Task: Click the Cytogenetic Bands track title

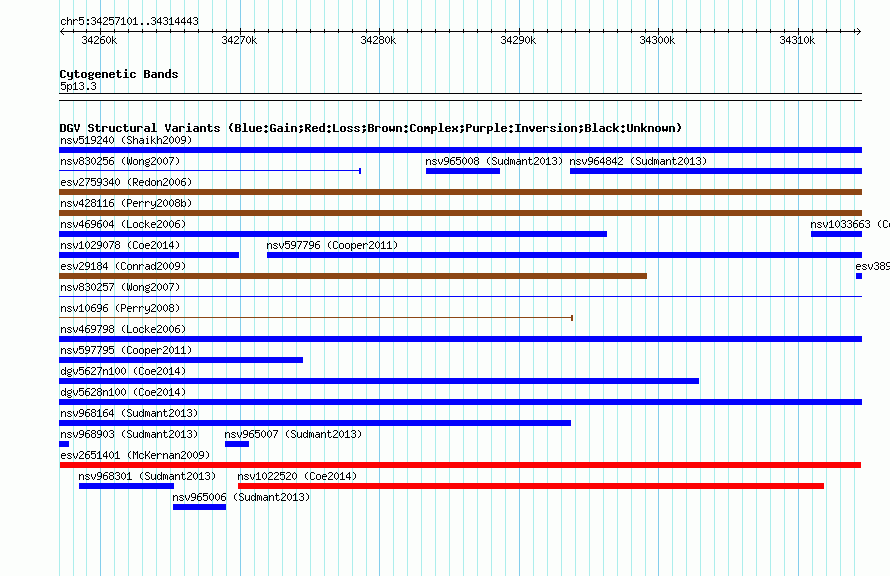Action: (119, 74)
